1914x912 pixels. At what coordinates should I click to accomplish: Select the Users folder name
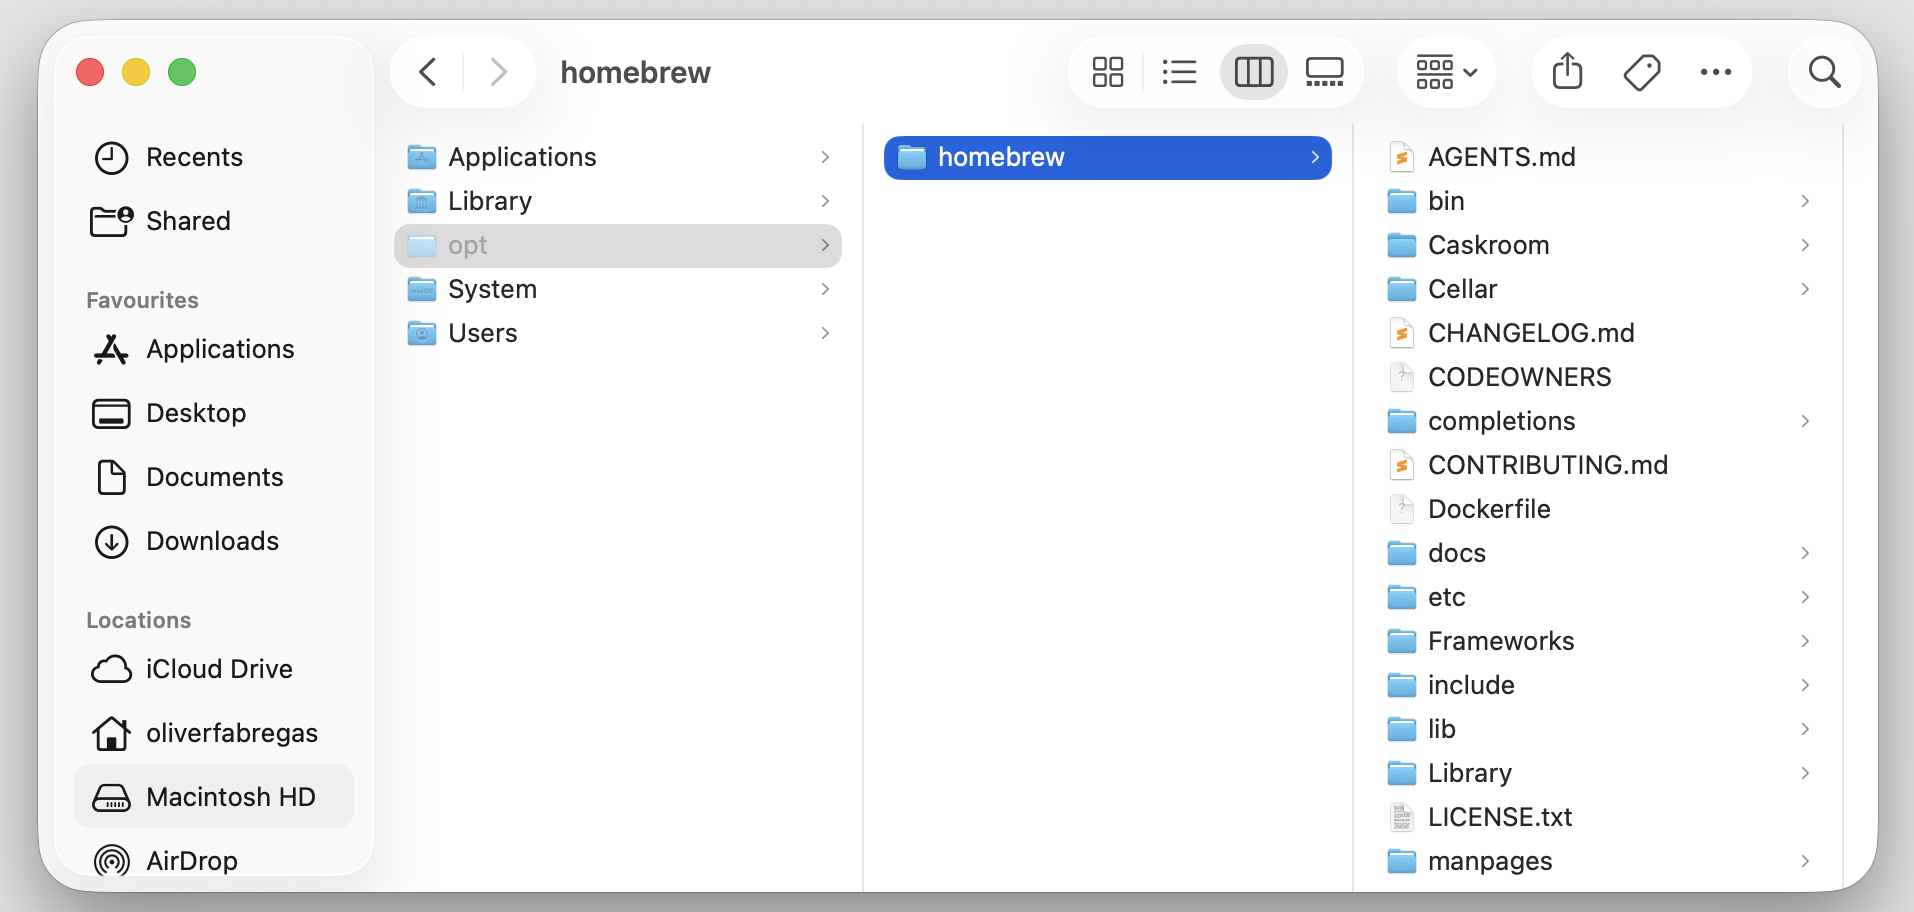[x=483, y=333]
